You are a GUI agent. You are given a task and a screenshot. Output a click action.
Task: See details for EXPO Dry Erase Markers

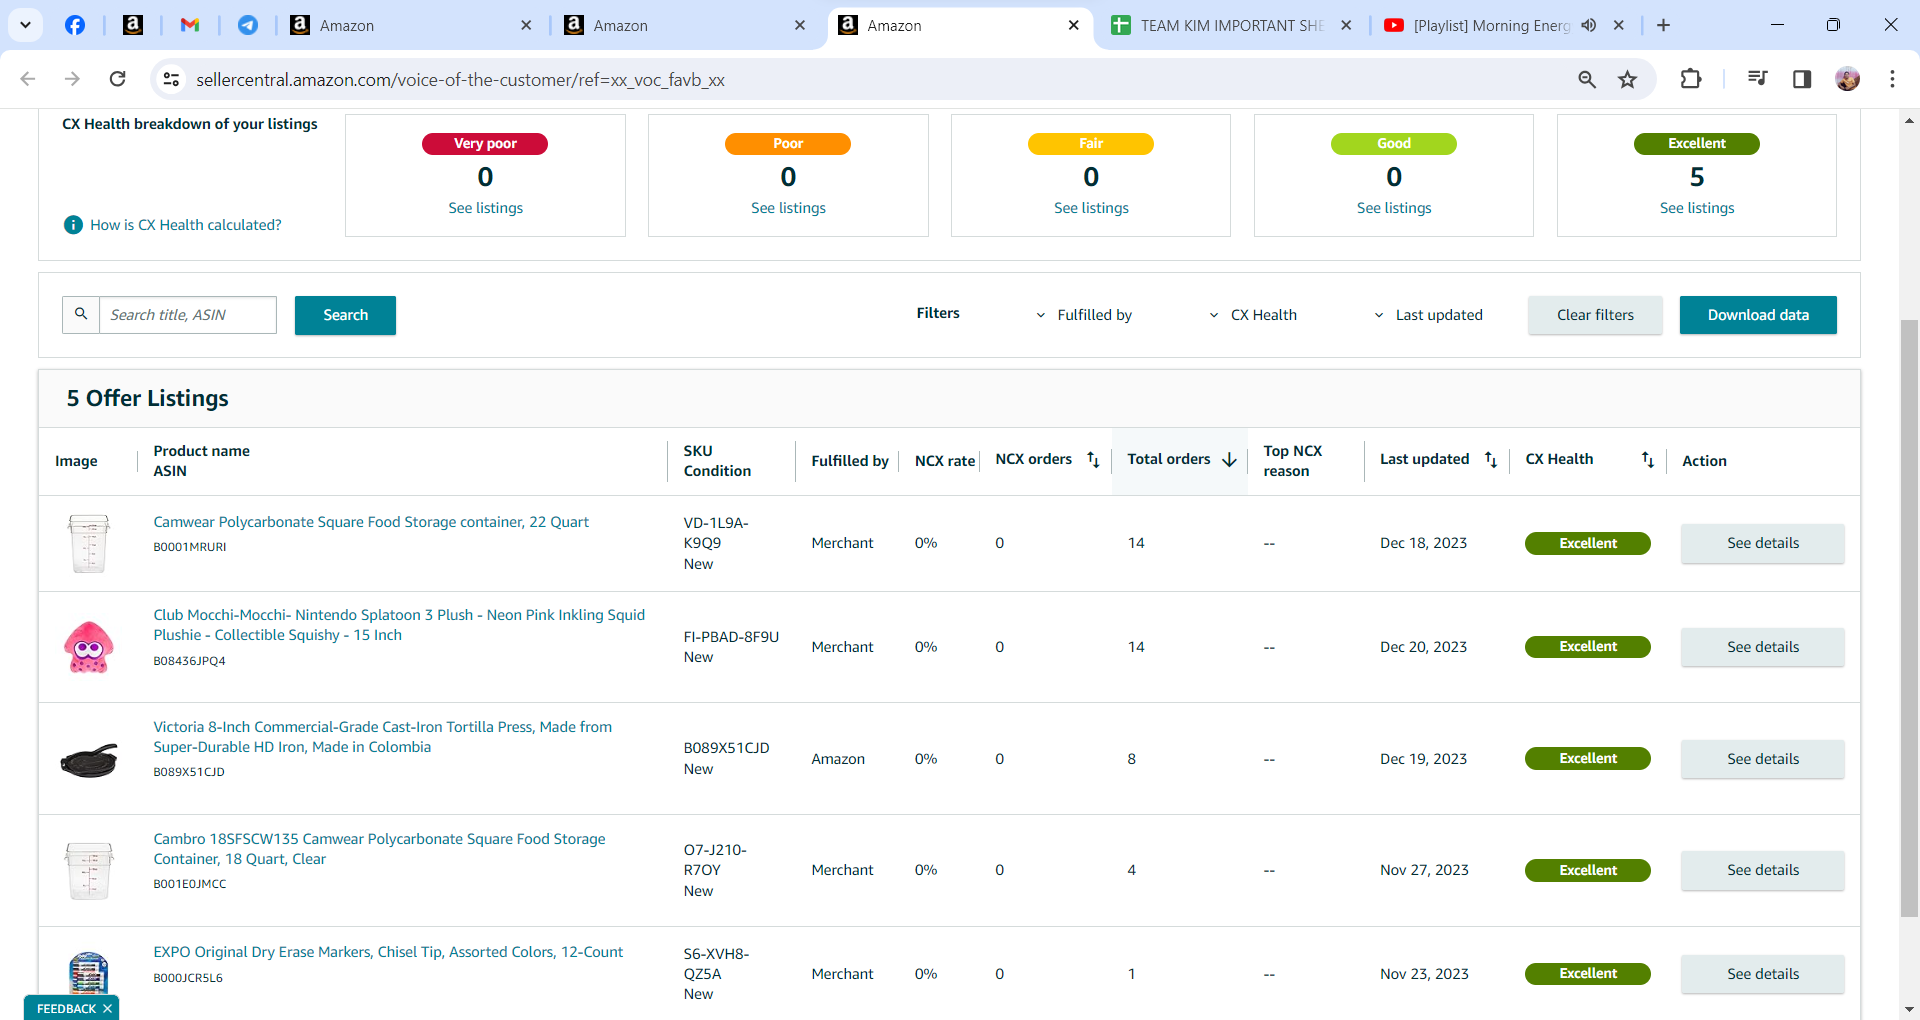click(x=1763, y=974)
